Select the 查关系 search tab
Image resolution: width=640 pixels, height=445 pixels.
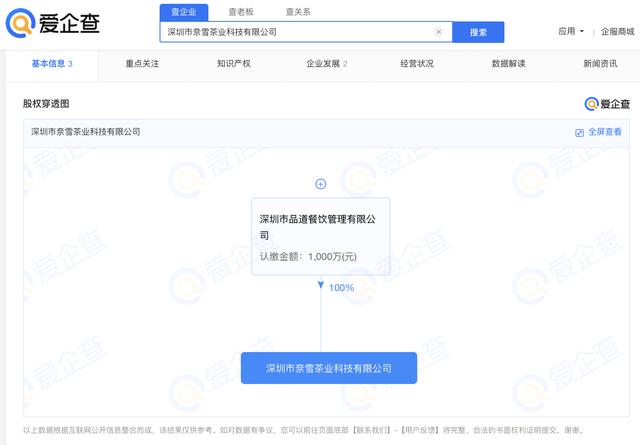[298, 12]
